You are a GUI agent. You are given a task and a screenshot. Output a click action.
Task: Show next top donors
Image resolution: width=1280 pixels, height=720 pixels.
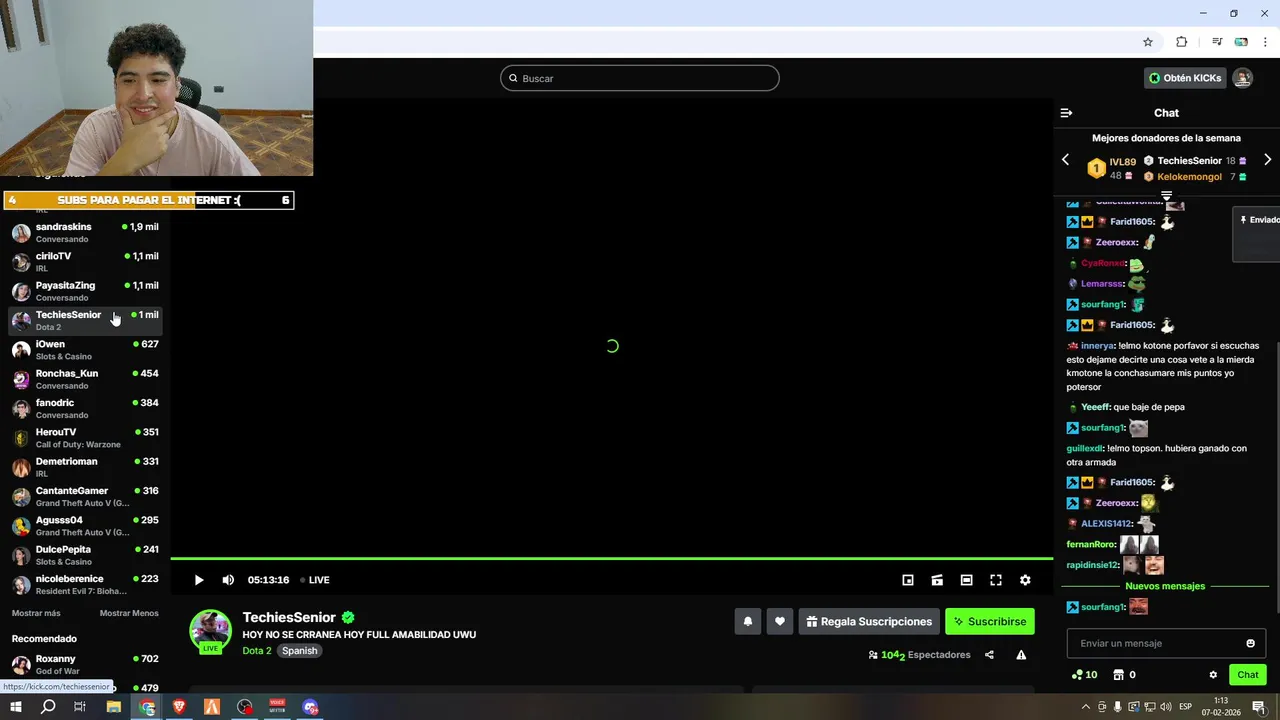[1267, 160]
